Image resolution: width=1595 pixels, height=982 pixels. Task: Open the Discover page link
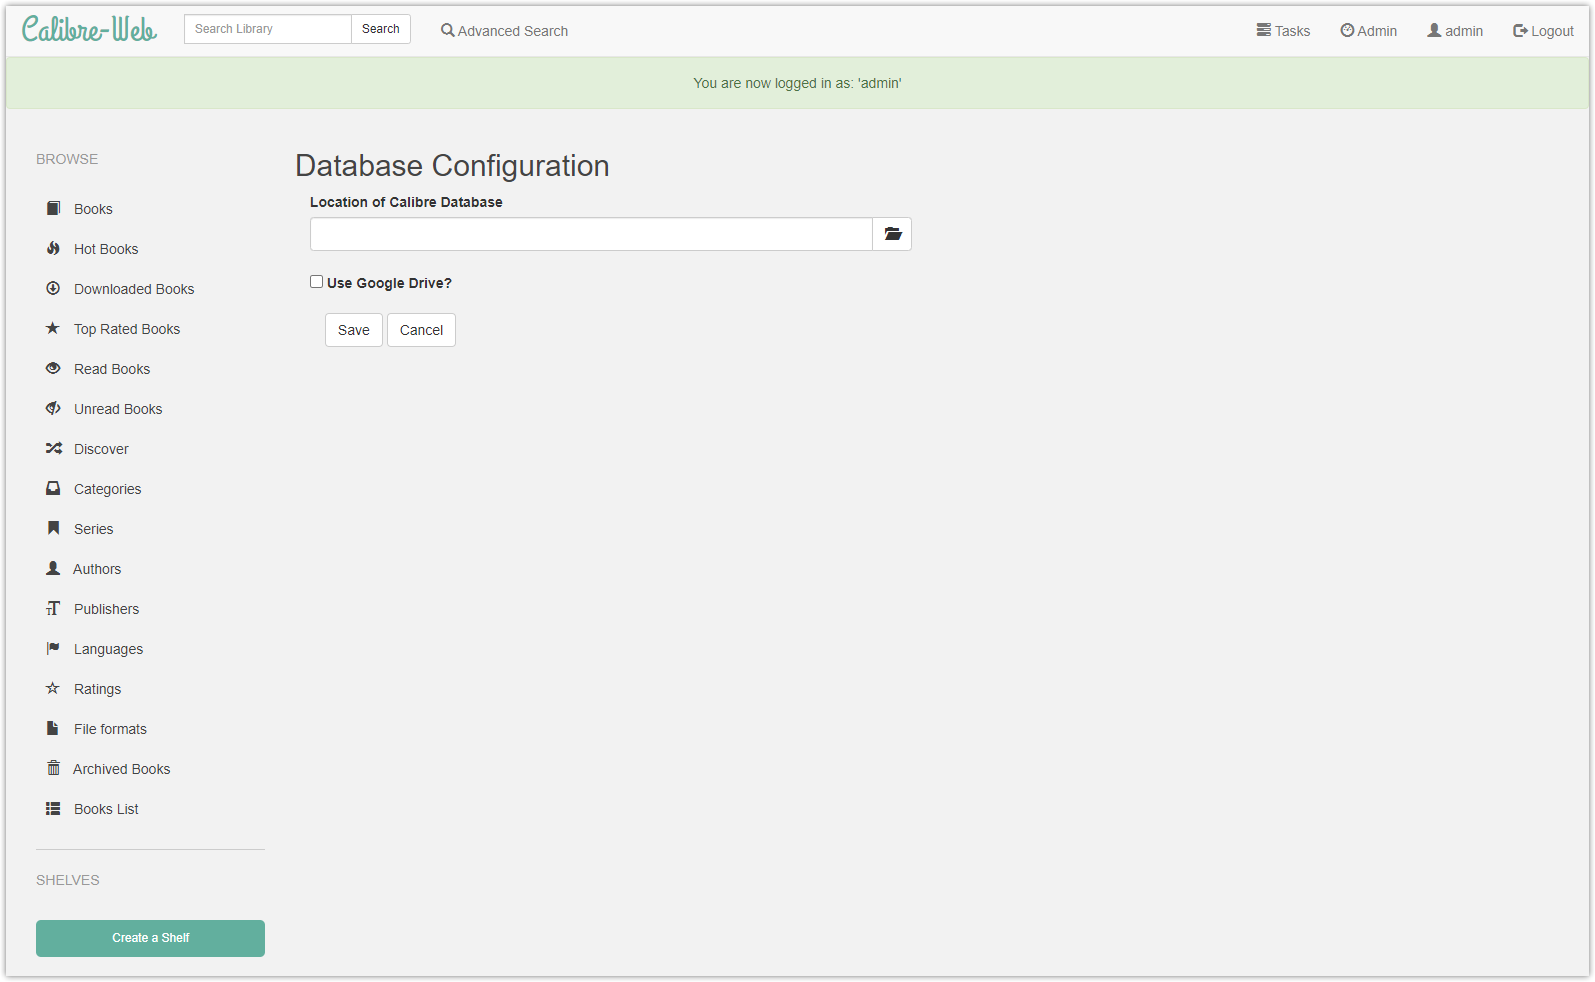click(x=101, y=449)
